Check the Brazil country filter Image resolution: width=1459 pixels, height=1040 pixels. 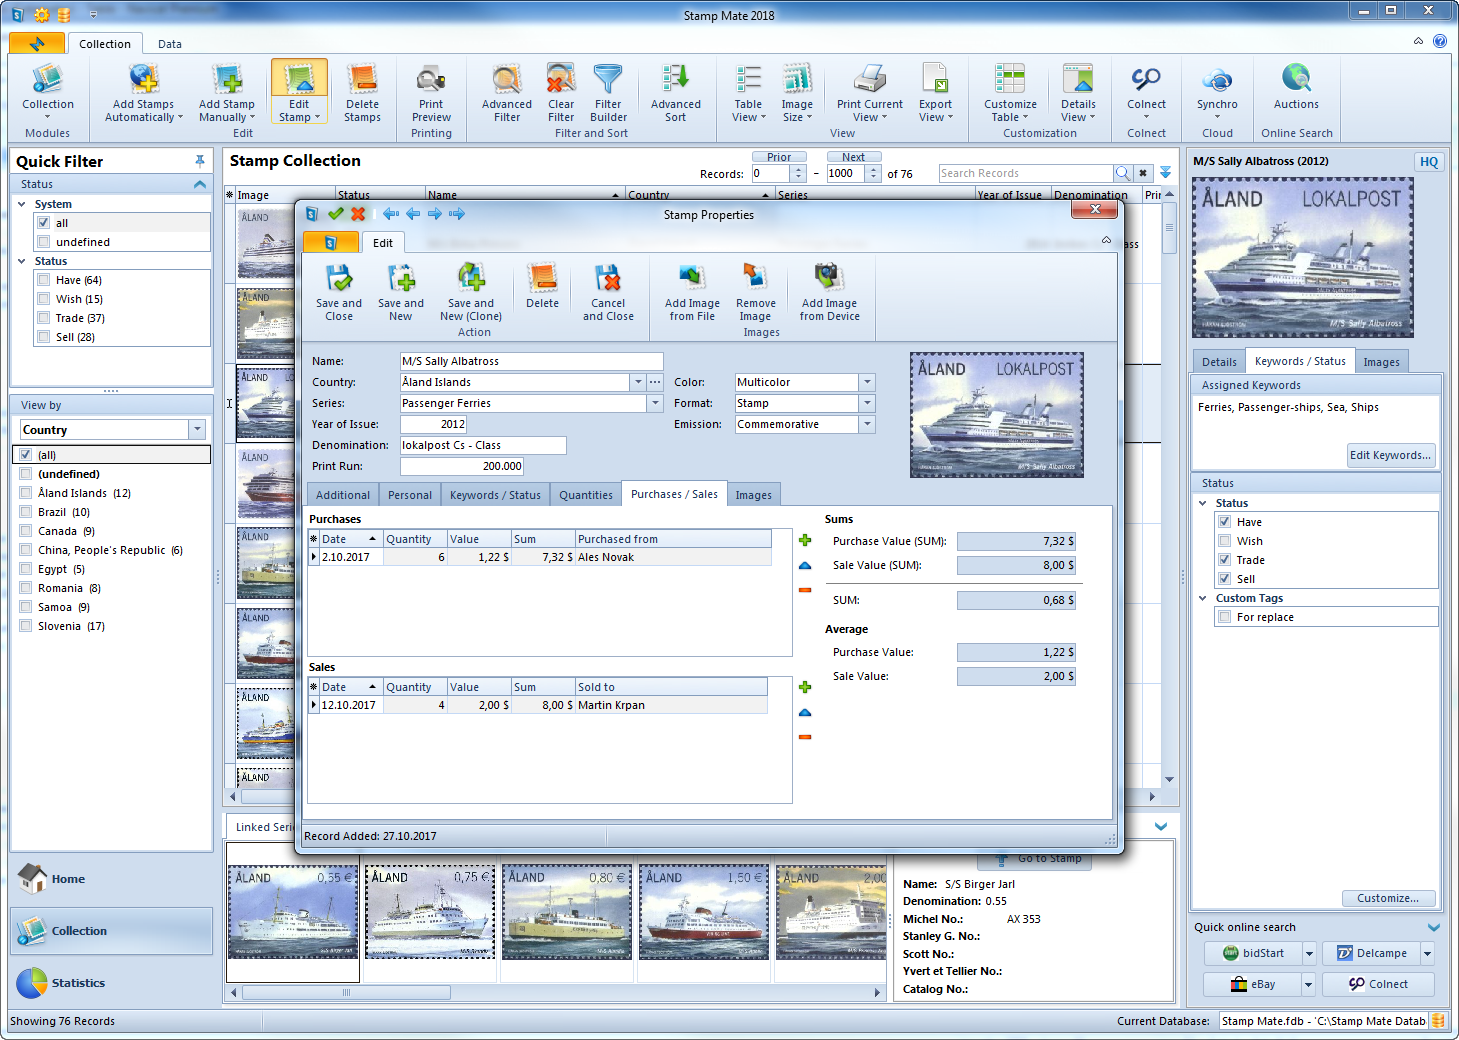(26, 512)
